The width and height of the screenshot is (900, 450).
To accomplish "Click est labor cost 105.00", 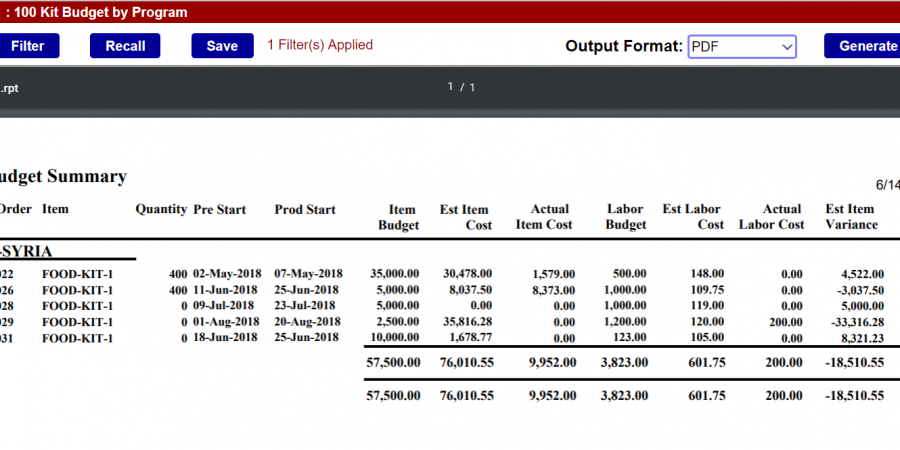I will tap(707, 337).
